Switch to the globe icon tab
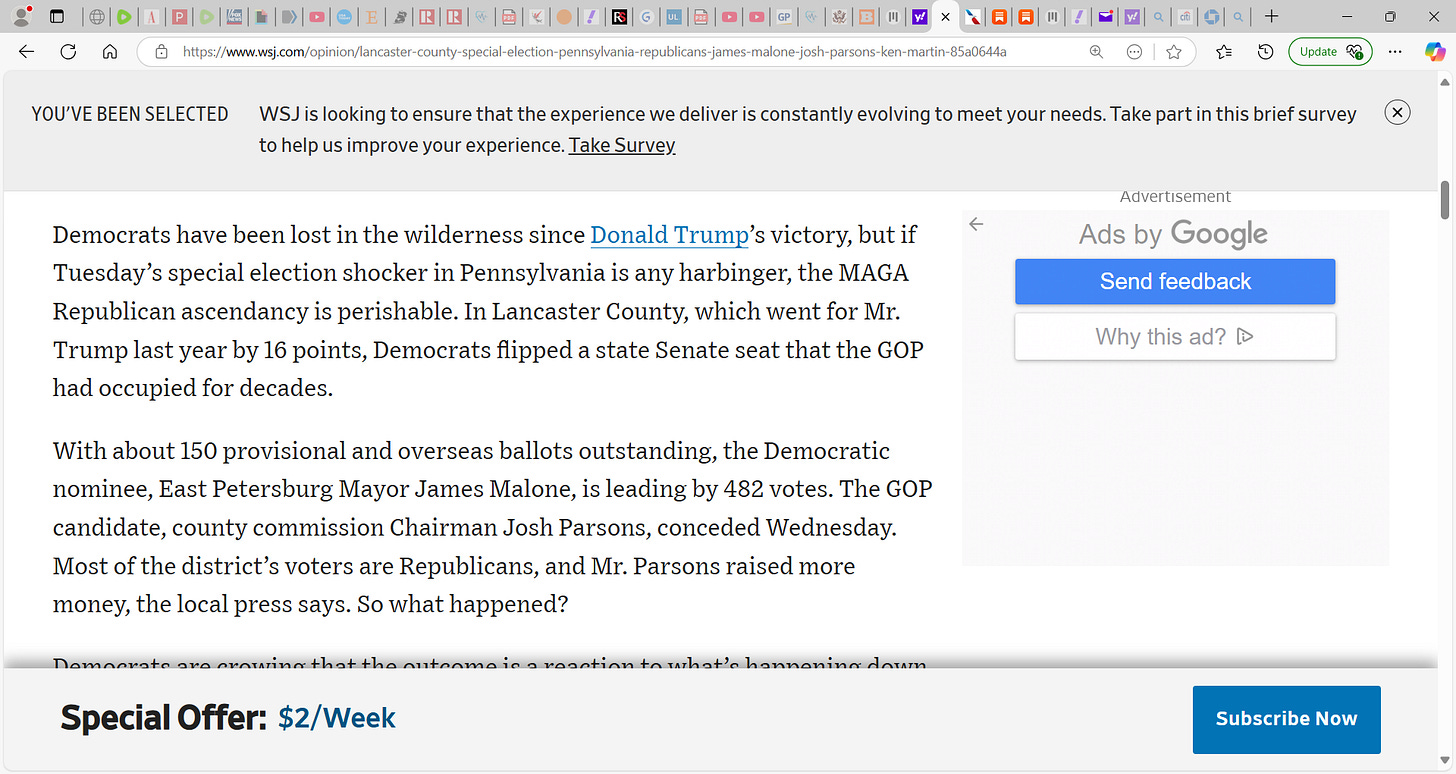The image size is (1456, 774). (x=97, y=17)
